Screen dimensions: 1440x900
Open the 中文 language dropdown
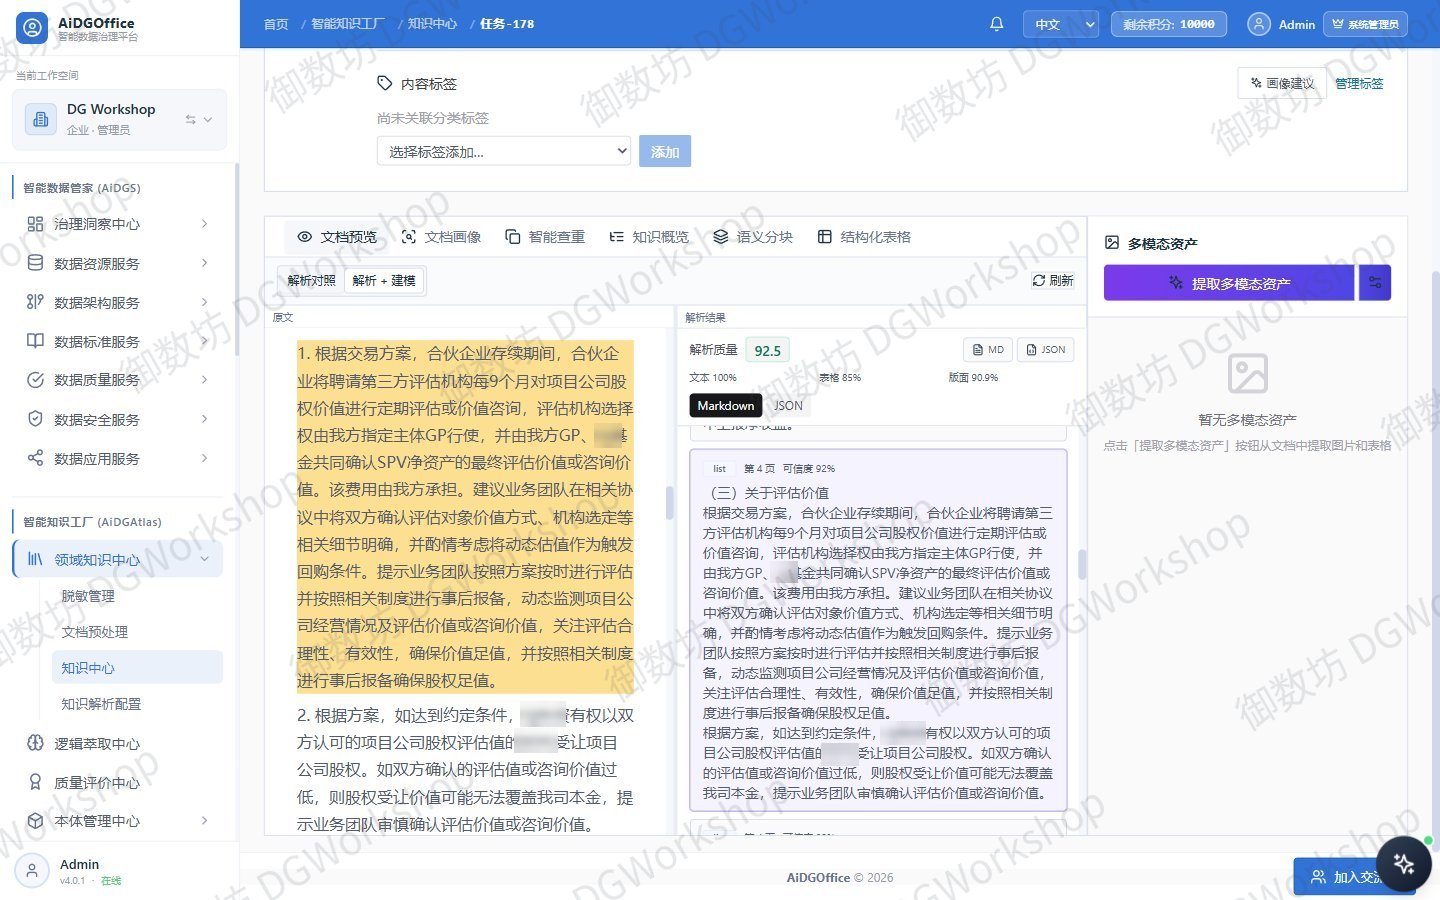point(1061,24)
